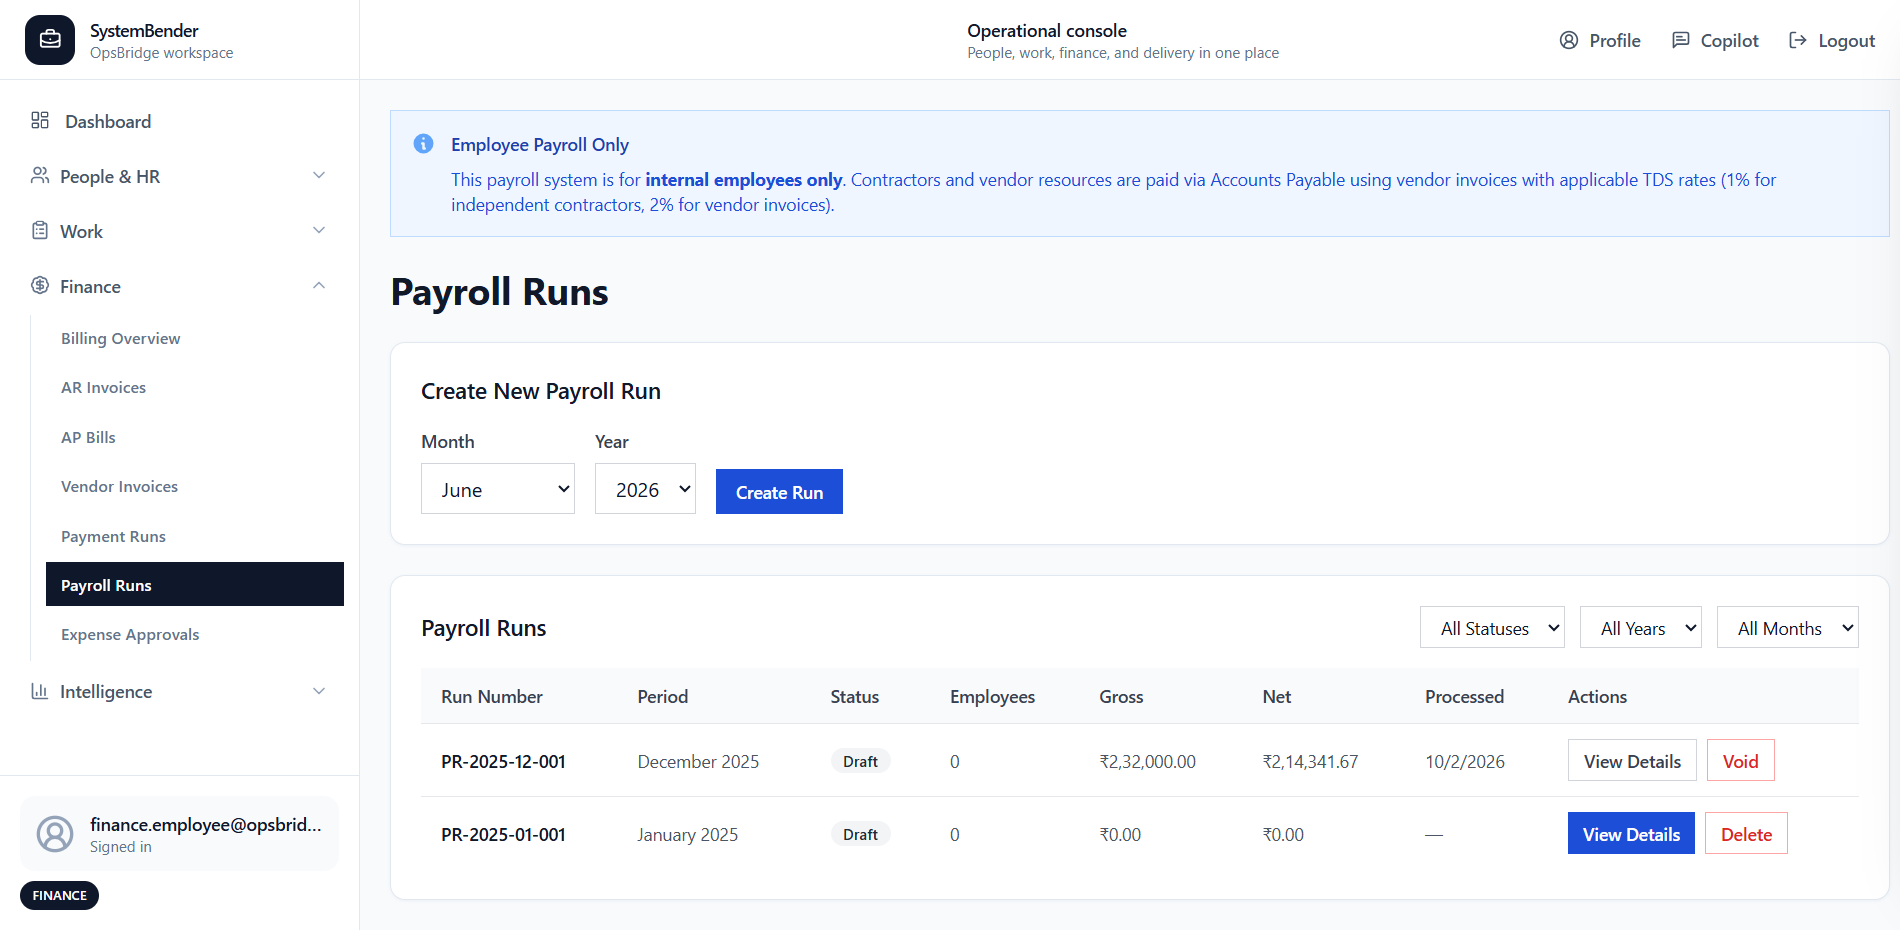Click the finance.employee@opsbrid... account card
The image size is (1900, 930).
coord(179,834)
